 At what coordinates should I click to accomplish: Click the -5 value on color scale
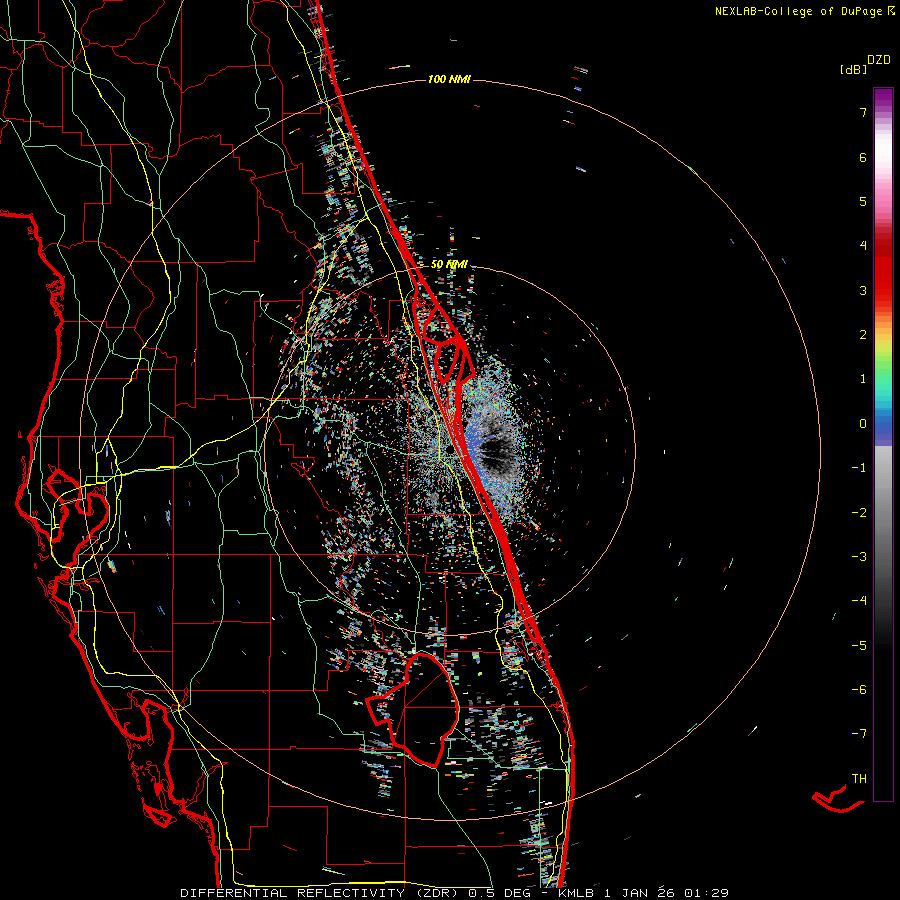coord(859,645)
